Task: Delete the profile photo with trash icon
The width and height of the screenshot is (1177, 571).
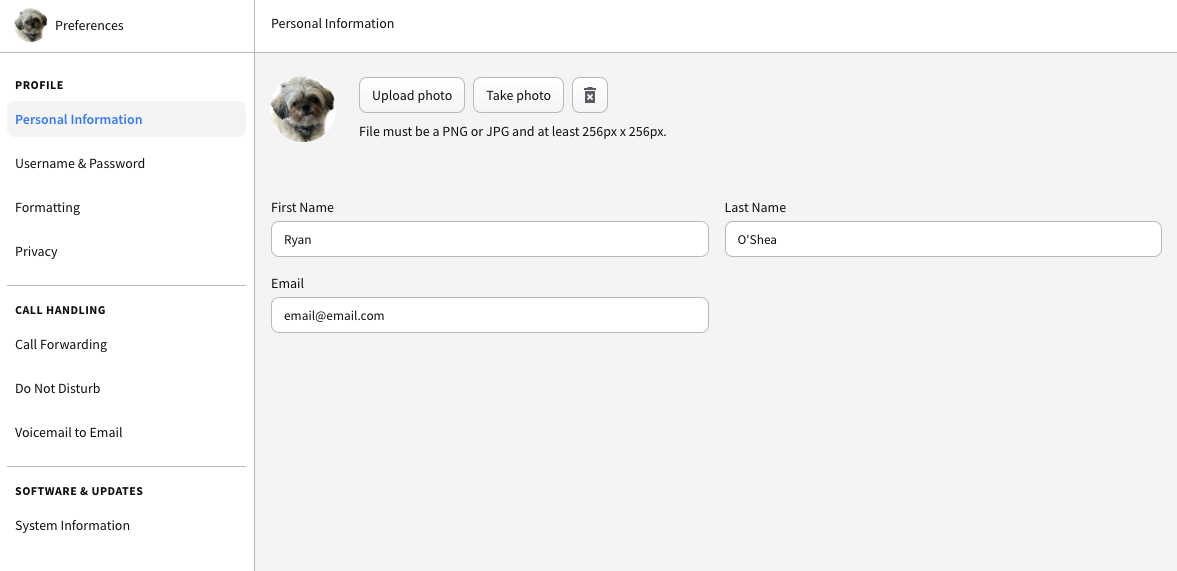Action: click(590, 95)
